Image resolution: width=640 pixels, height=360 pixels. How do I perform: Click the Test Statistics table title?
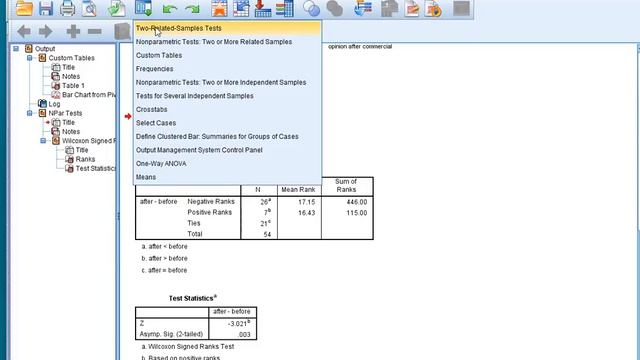click(x=193, y=298)
